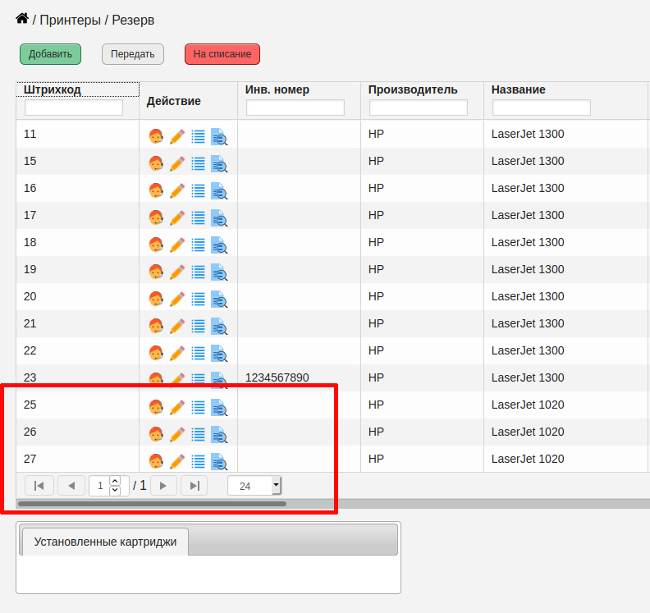The image size is (650, 613).
Task: Select the Установленные картриджи tab
Action: click(x=105, y=542)
